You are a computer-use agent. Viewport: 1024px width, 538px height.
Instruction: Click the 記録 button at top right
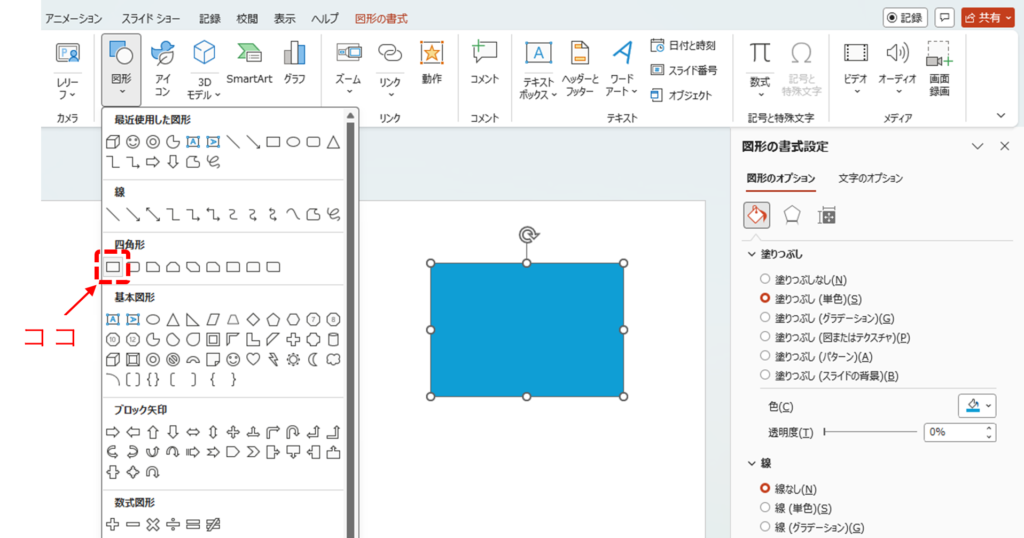(905, 18)
